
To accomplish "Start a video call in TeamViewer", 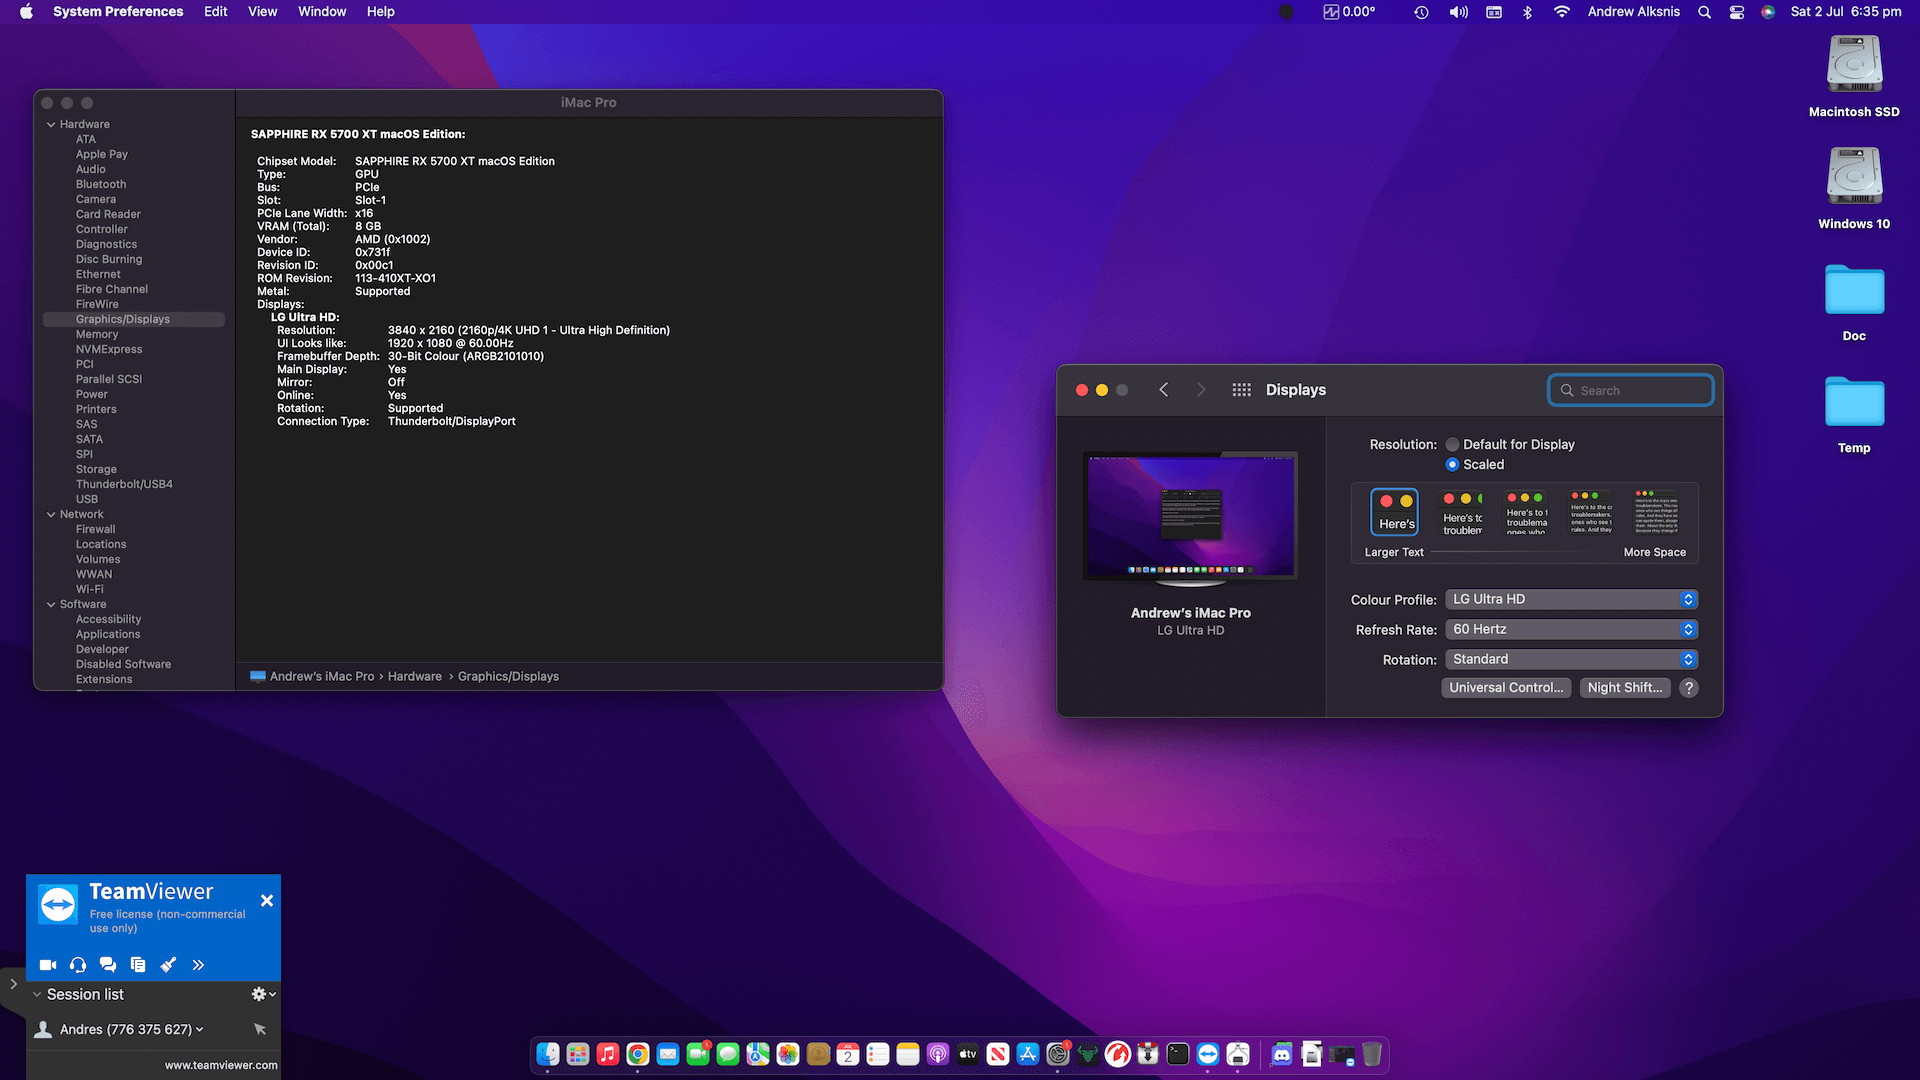I will [47, 964].
